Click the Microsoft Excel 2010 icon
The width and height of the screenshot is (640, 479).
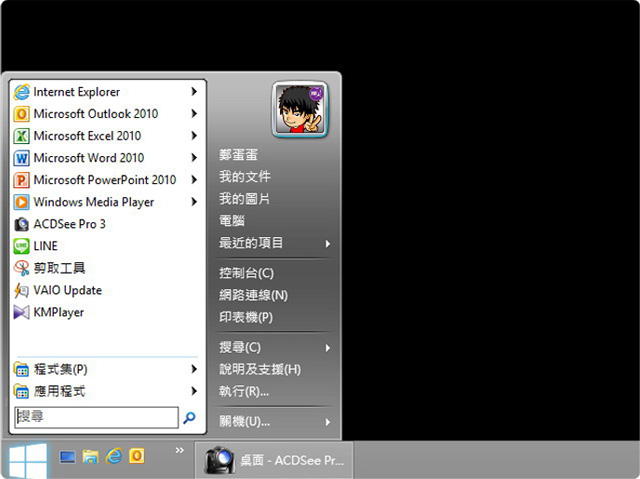click(x=21, y=136)
